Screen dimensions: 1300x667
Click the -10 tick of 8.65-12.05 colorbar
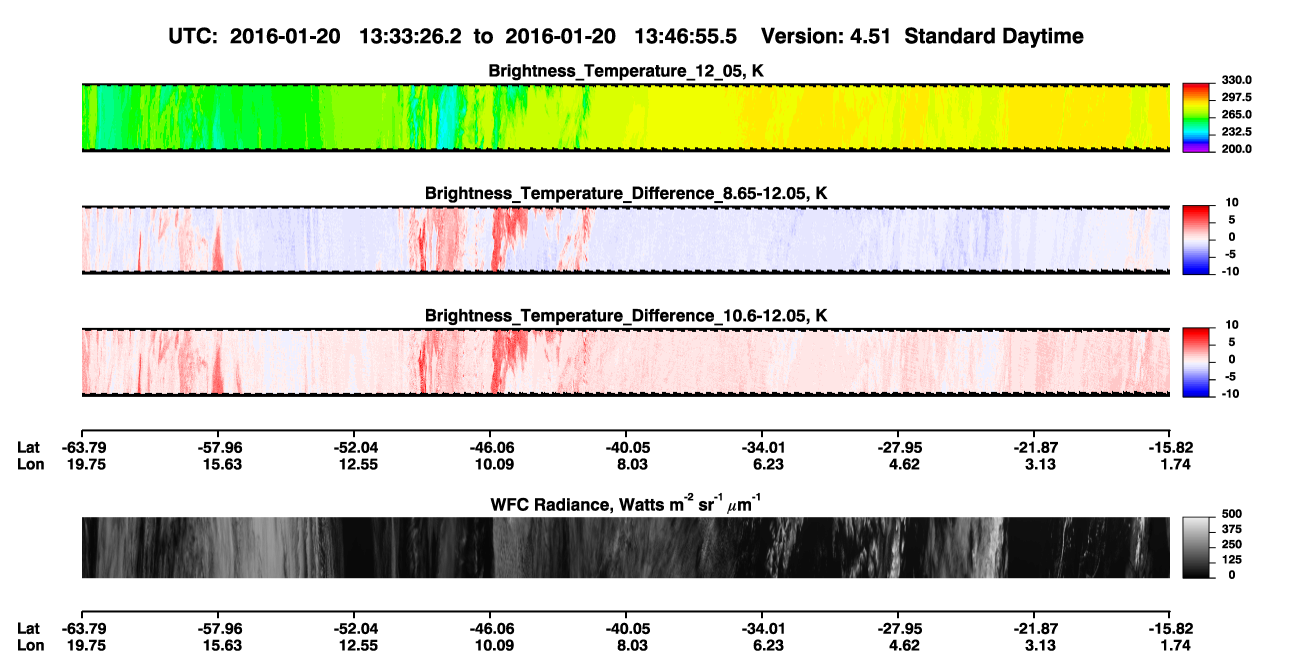(1231, 272)
